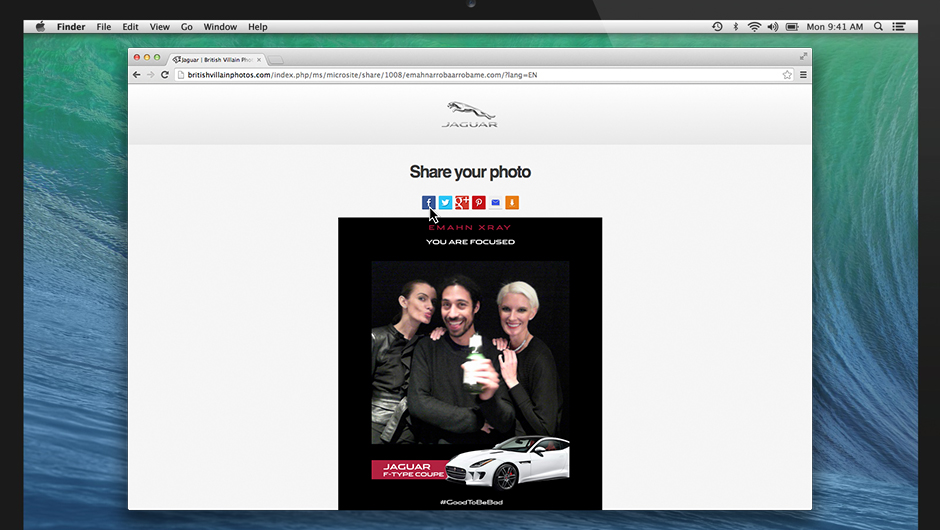
Task: Click the white F-Type car image
Action: [507, 463]
